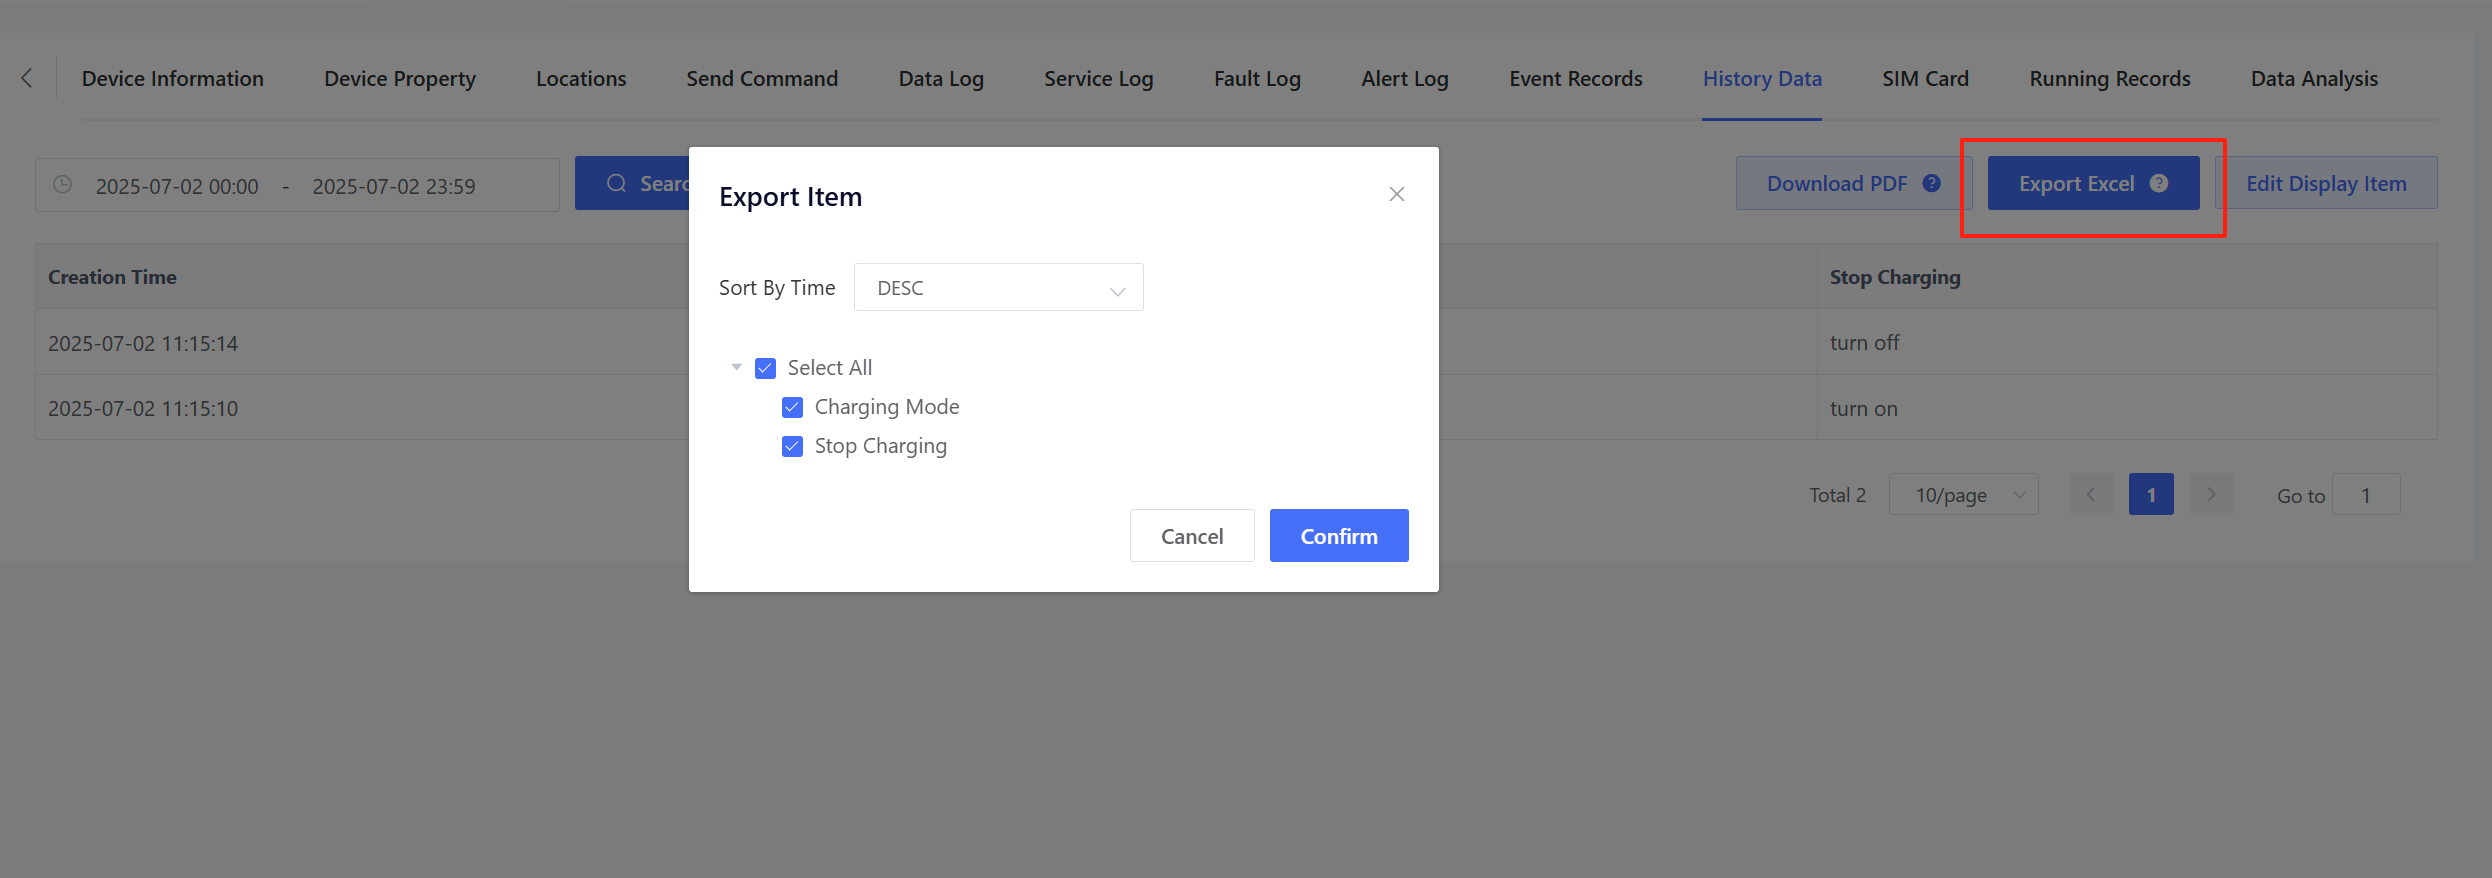Collapse the Select All tree arrow

point(737,368)
